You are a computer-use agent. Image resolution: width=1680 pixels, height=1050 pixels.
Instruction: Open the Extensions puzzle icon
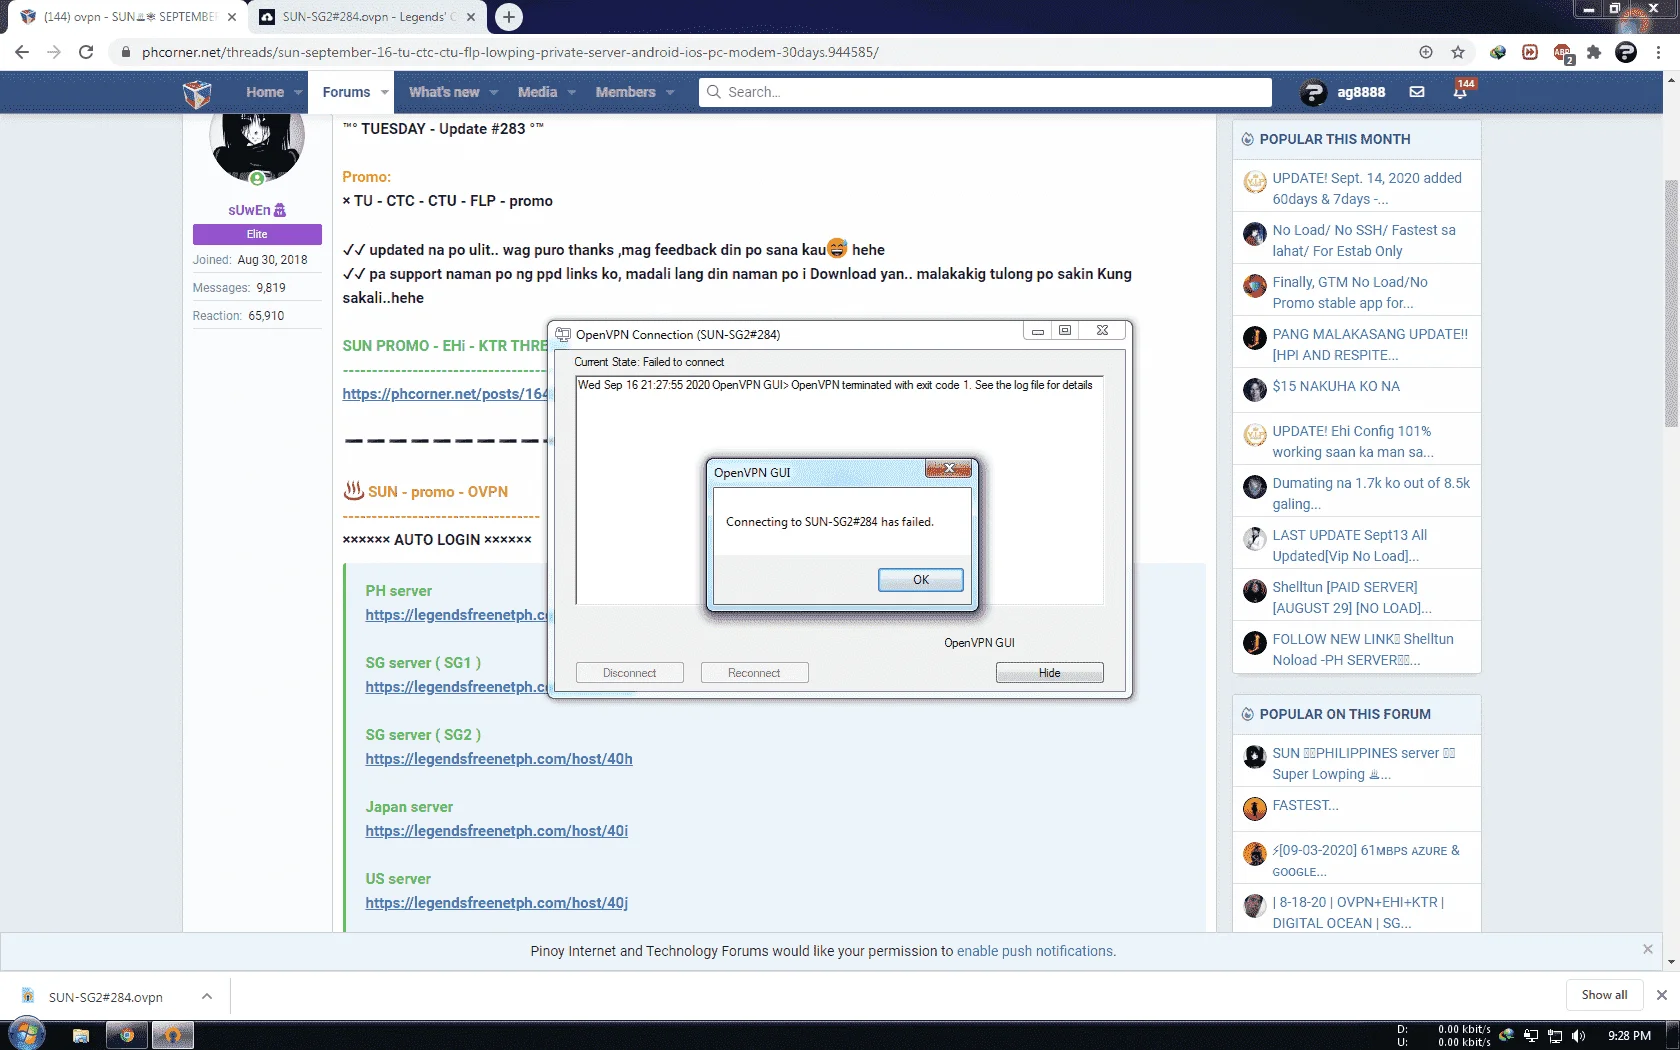tap(1594, 52)
